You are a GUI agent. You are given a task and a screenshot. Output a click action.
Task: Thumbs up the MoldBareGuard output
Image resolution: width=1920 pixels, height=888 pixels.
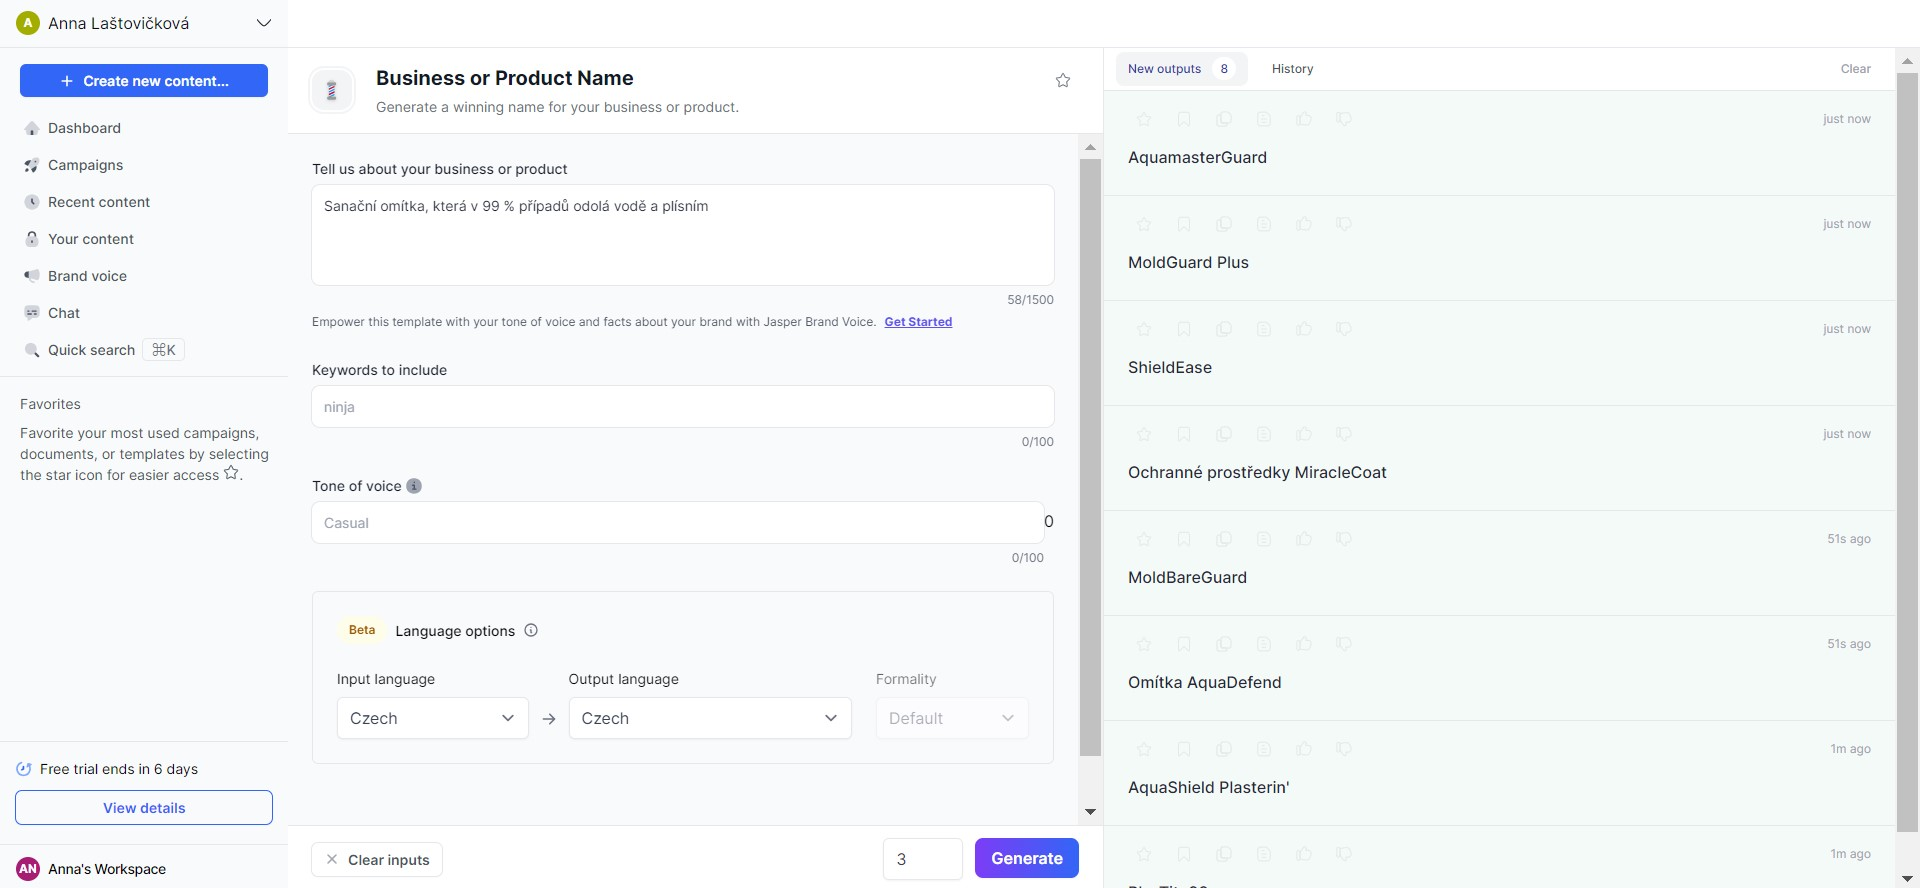coord(1304,539)
